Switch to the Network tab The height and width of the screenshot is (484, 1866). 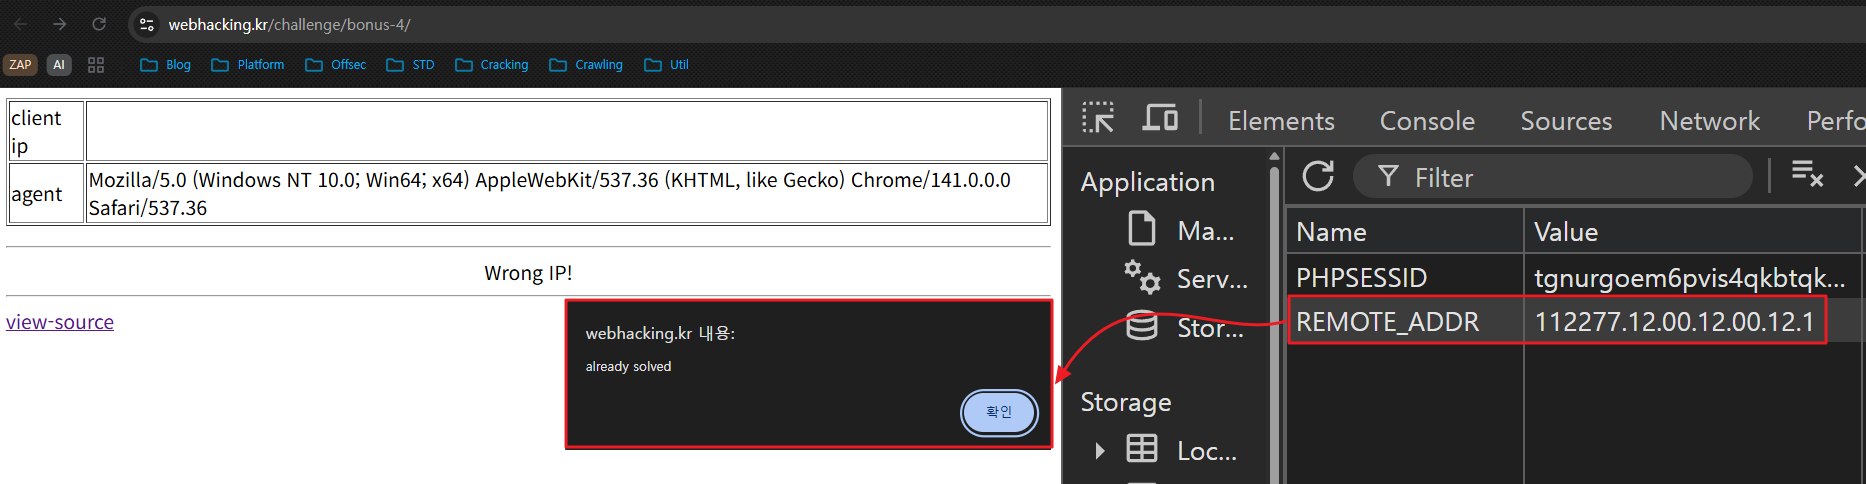pos(1709,121)
